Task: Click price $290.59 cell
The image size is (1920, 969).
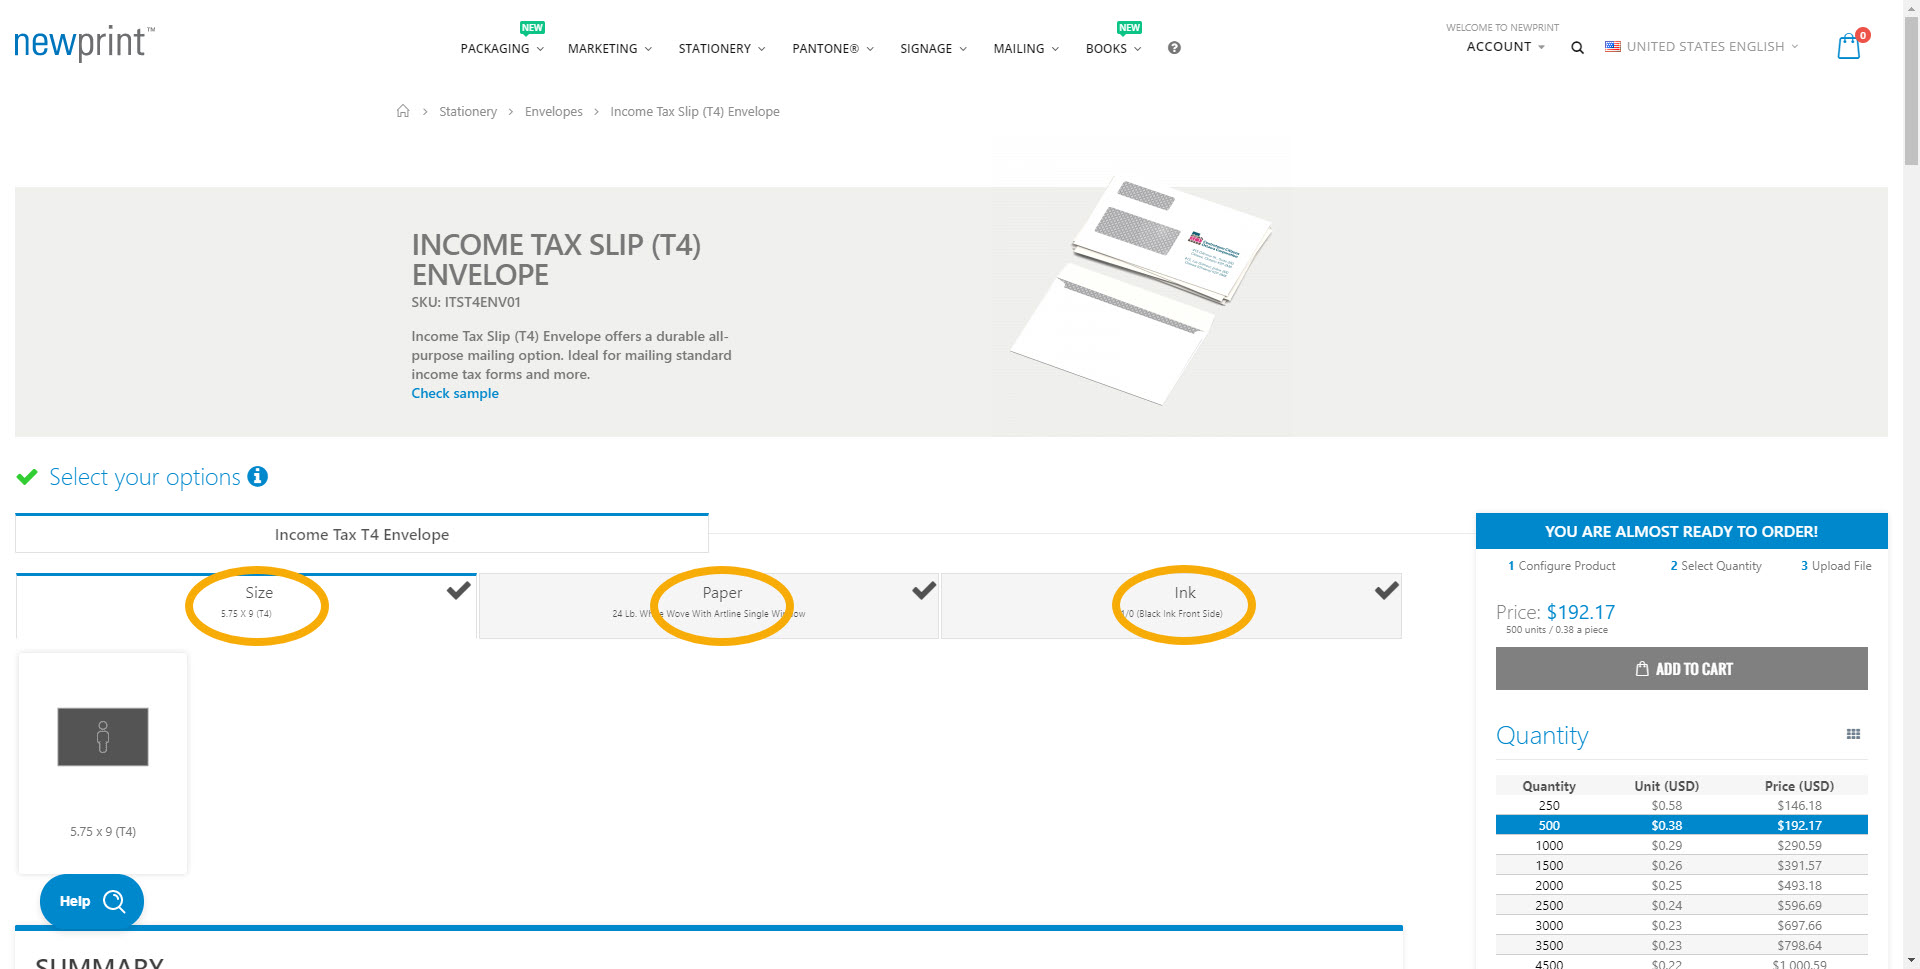Action: [1799, 845]
